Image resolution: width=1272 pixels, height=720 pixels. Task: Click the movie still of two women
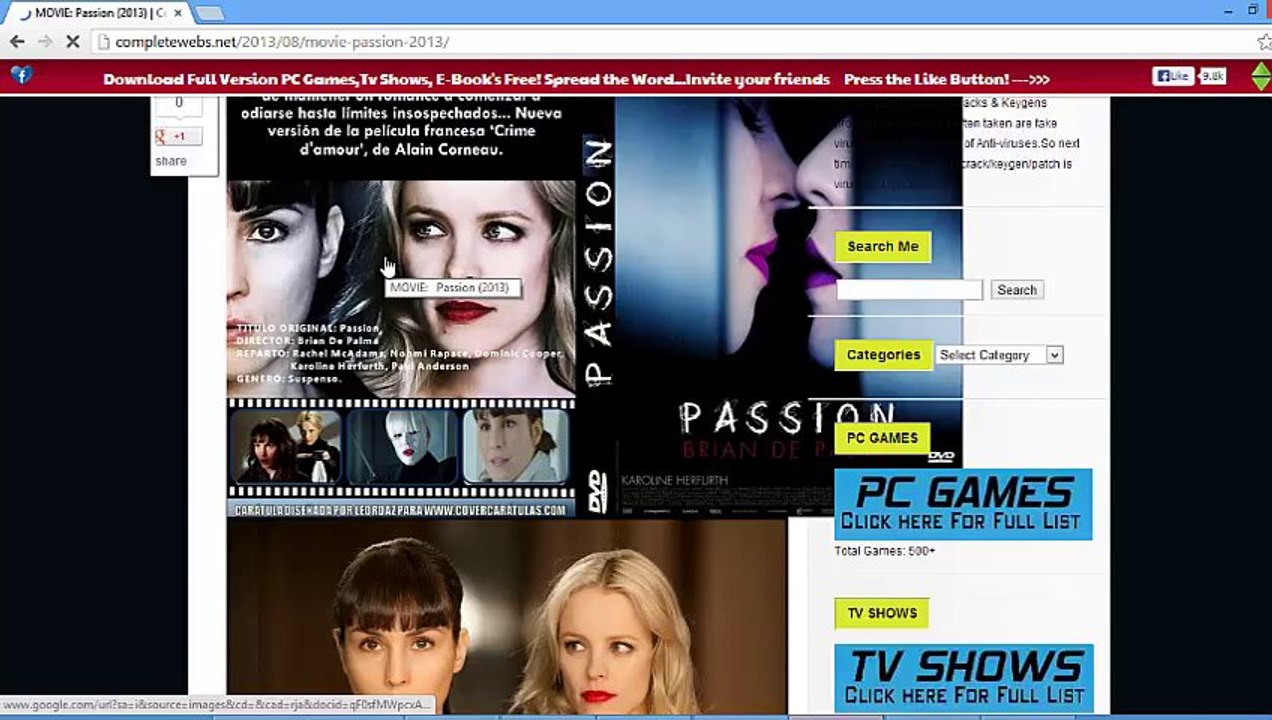tap(507, 616)
